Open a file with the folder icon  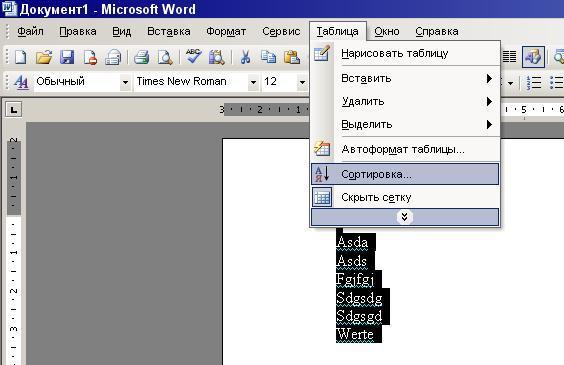point(44,57)
